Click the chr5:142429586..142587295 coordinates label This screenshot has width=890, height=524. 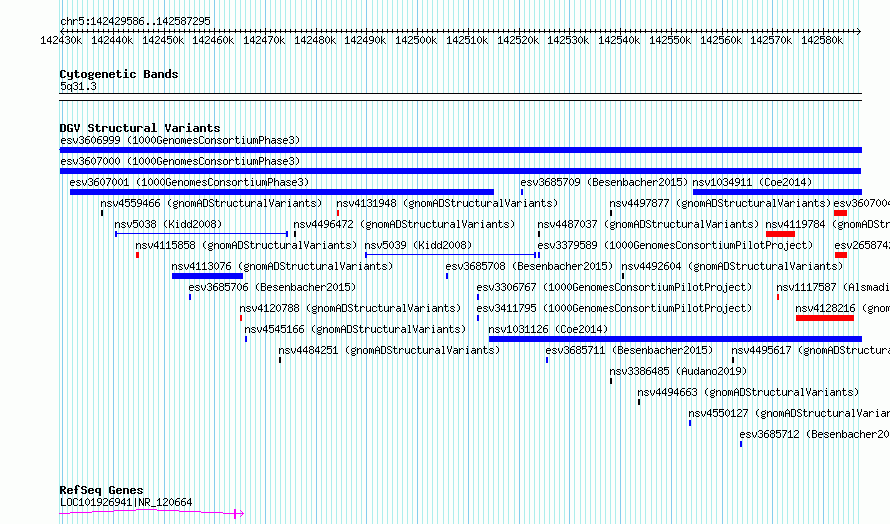click(x=135, y=21)
